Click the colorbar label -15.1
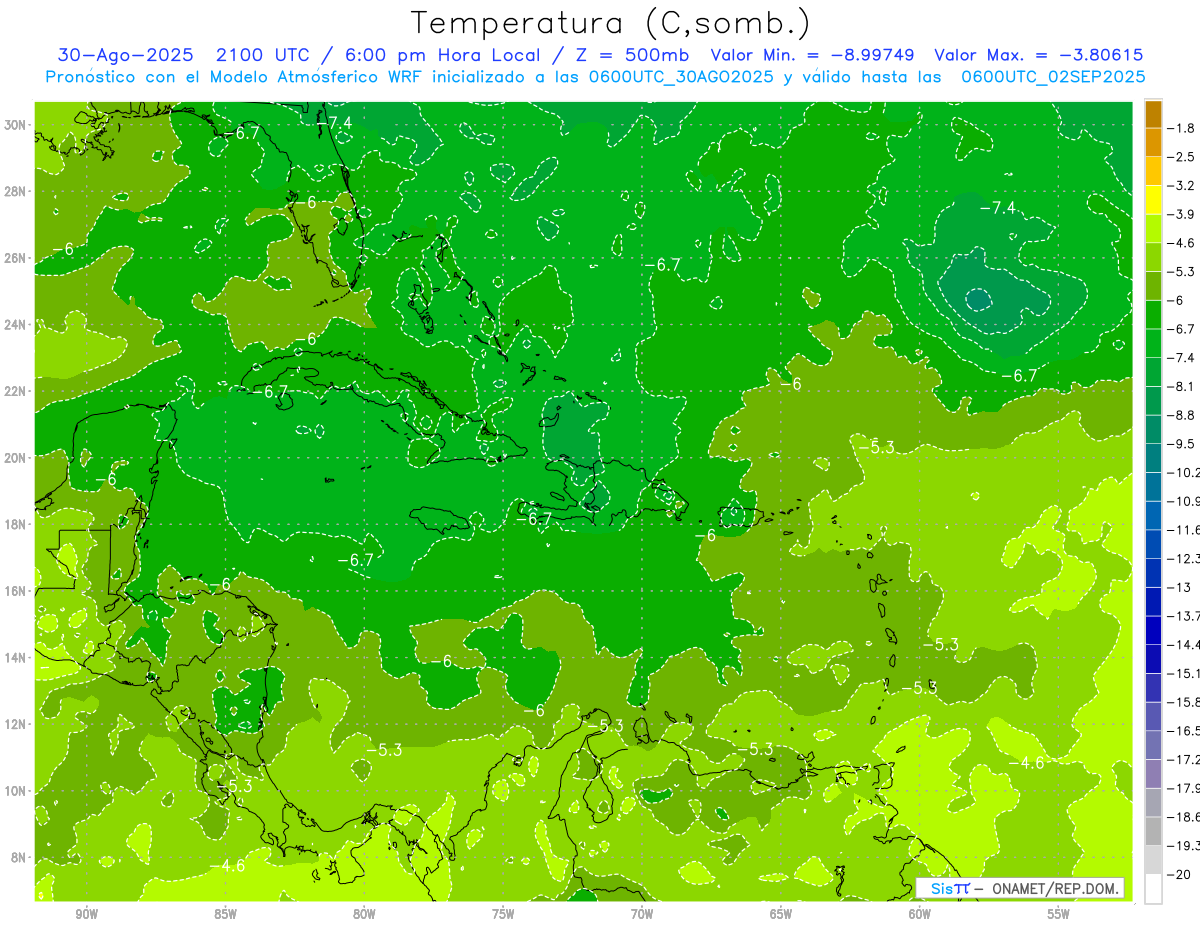Image resolution: width=1200 pixels, height=927 pixels. pyautogui.click(x=1184, y=674)
